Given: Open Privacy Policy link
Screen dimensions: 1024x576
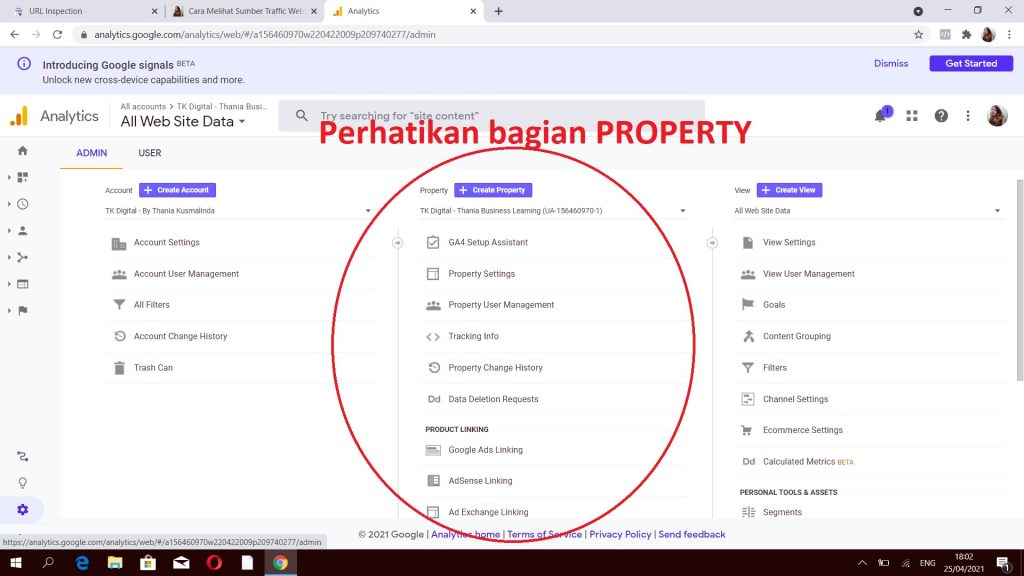Looking at the screenshot, I should (x=620, y=534).
